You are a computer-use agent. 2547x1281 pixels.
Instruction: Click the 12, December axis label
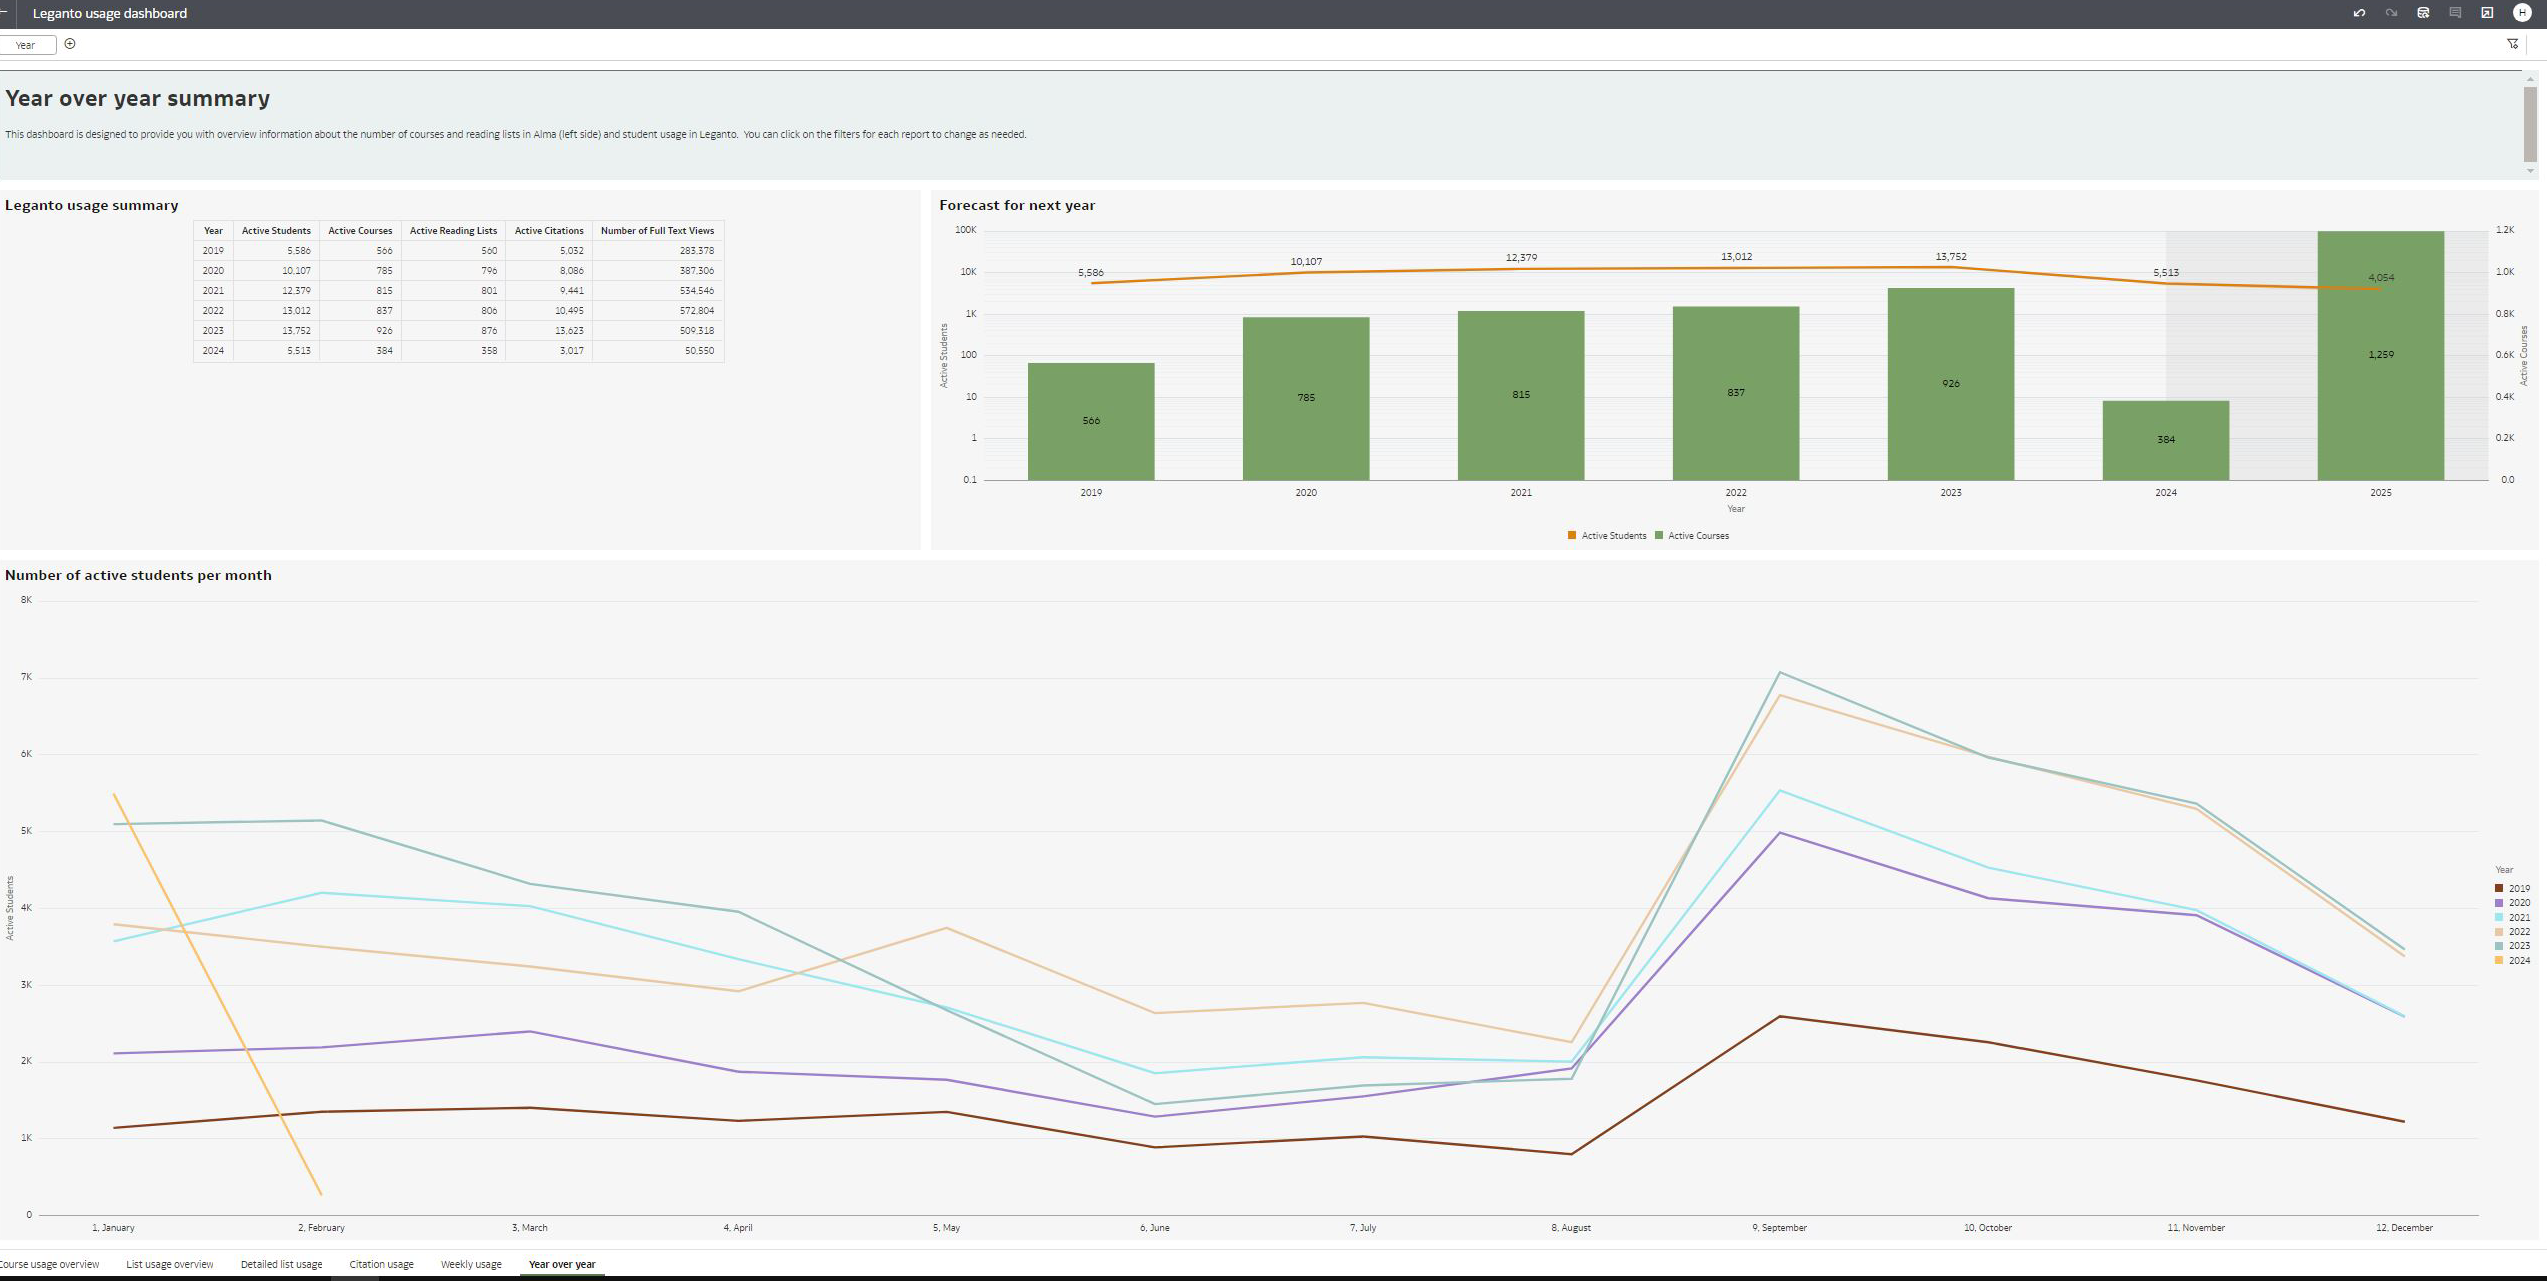[2404, 1227]
